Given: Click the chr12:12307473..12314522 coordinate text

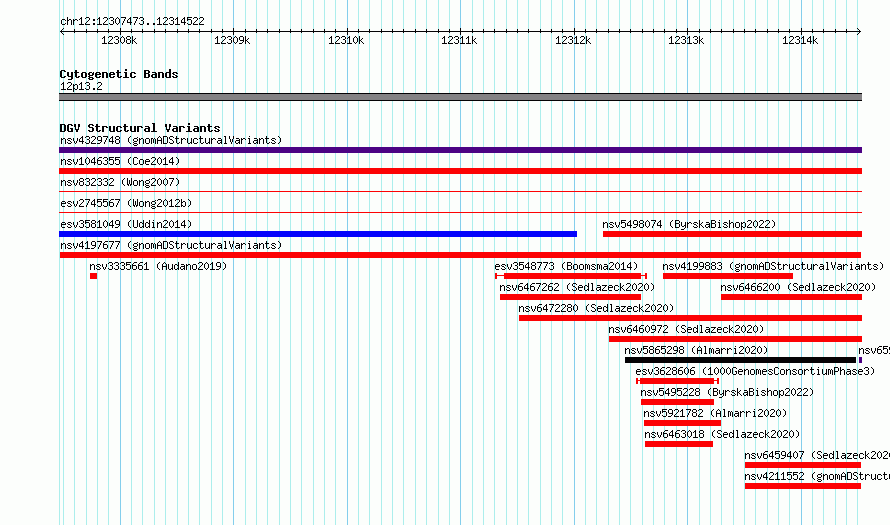Looking at the screenshot, I should (x=132, y=22).
